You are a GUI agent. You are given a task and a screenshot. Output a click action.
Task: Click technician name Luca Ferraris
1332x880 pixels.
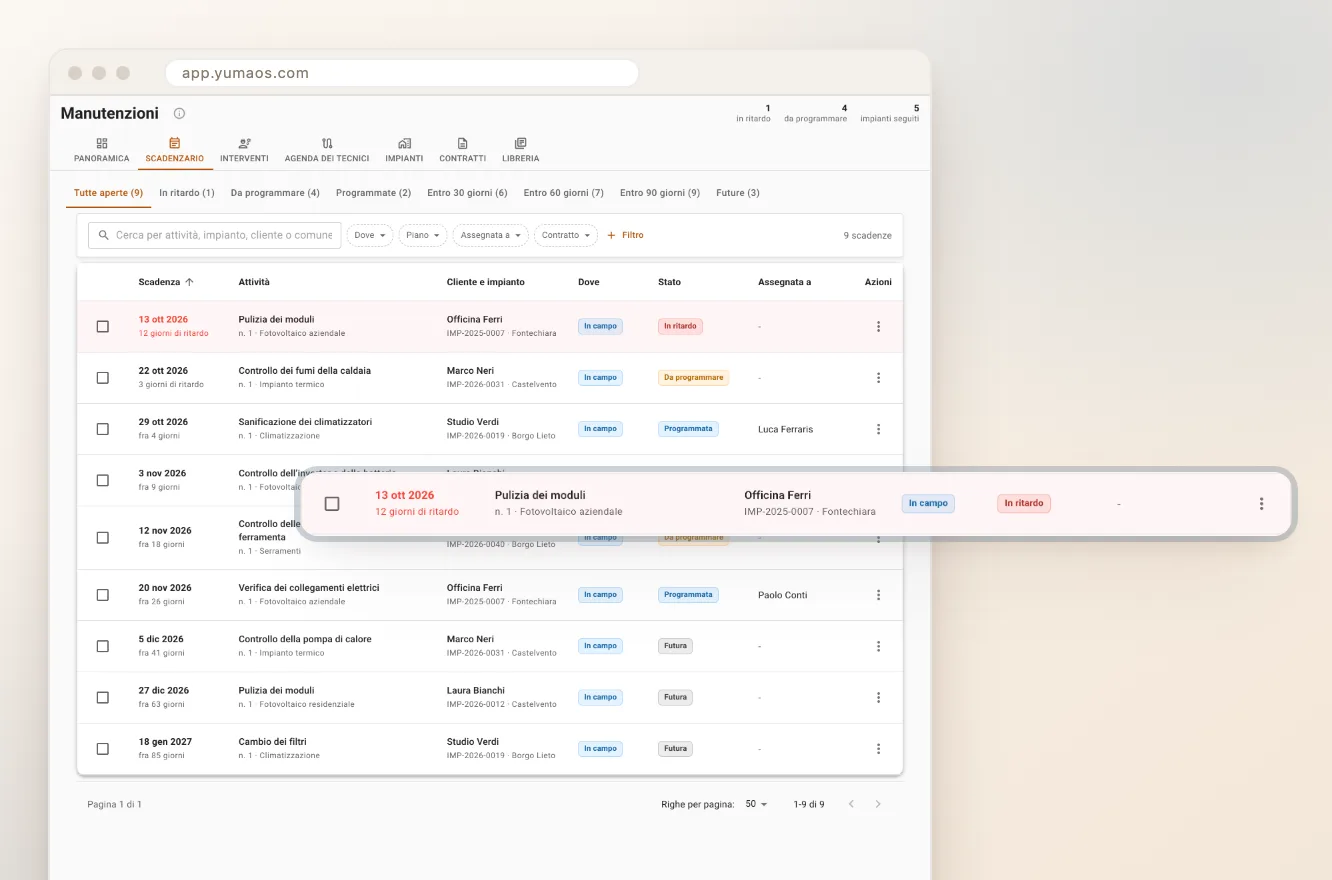pos(786,429)
